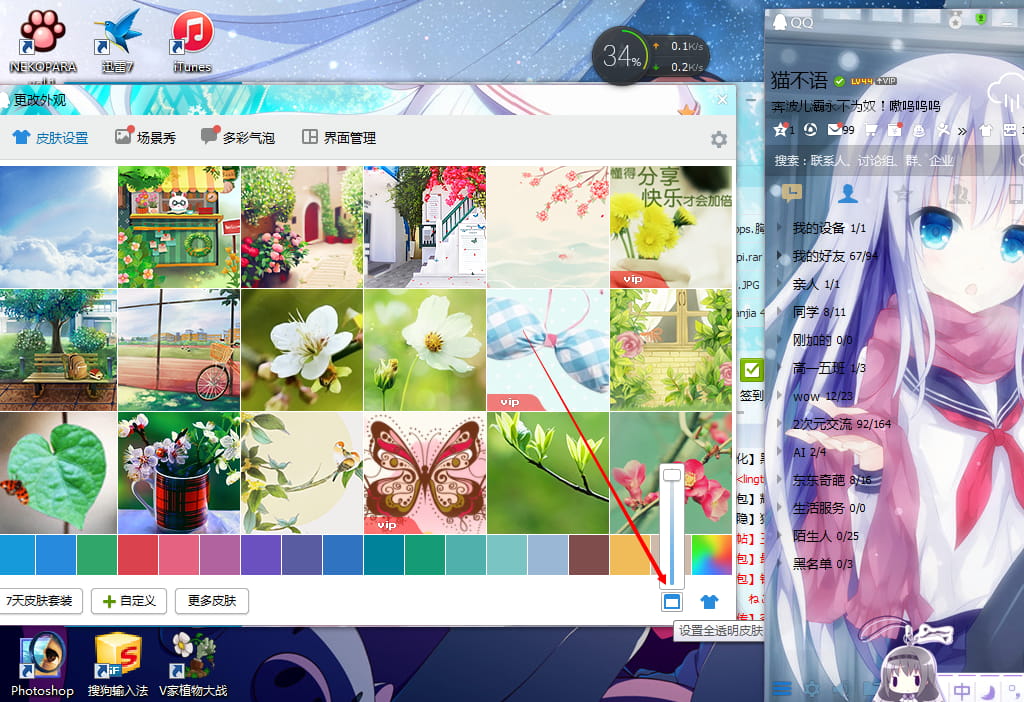Open QQ mailbox envelope icon
Screen dimensions: 1024x702
(835, 130)
